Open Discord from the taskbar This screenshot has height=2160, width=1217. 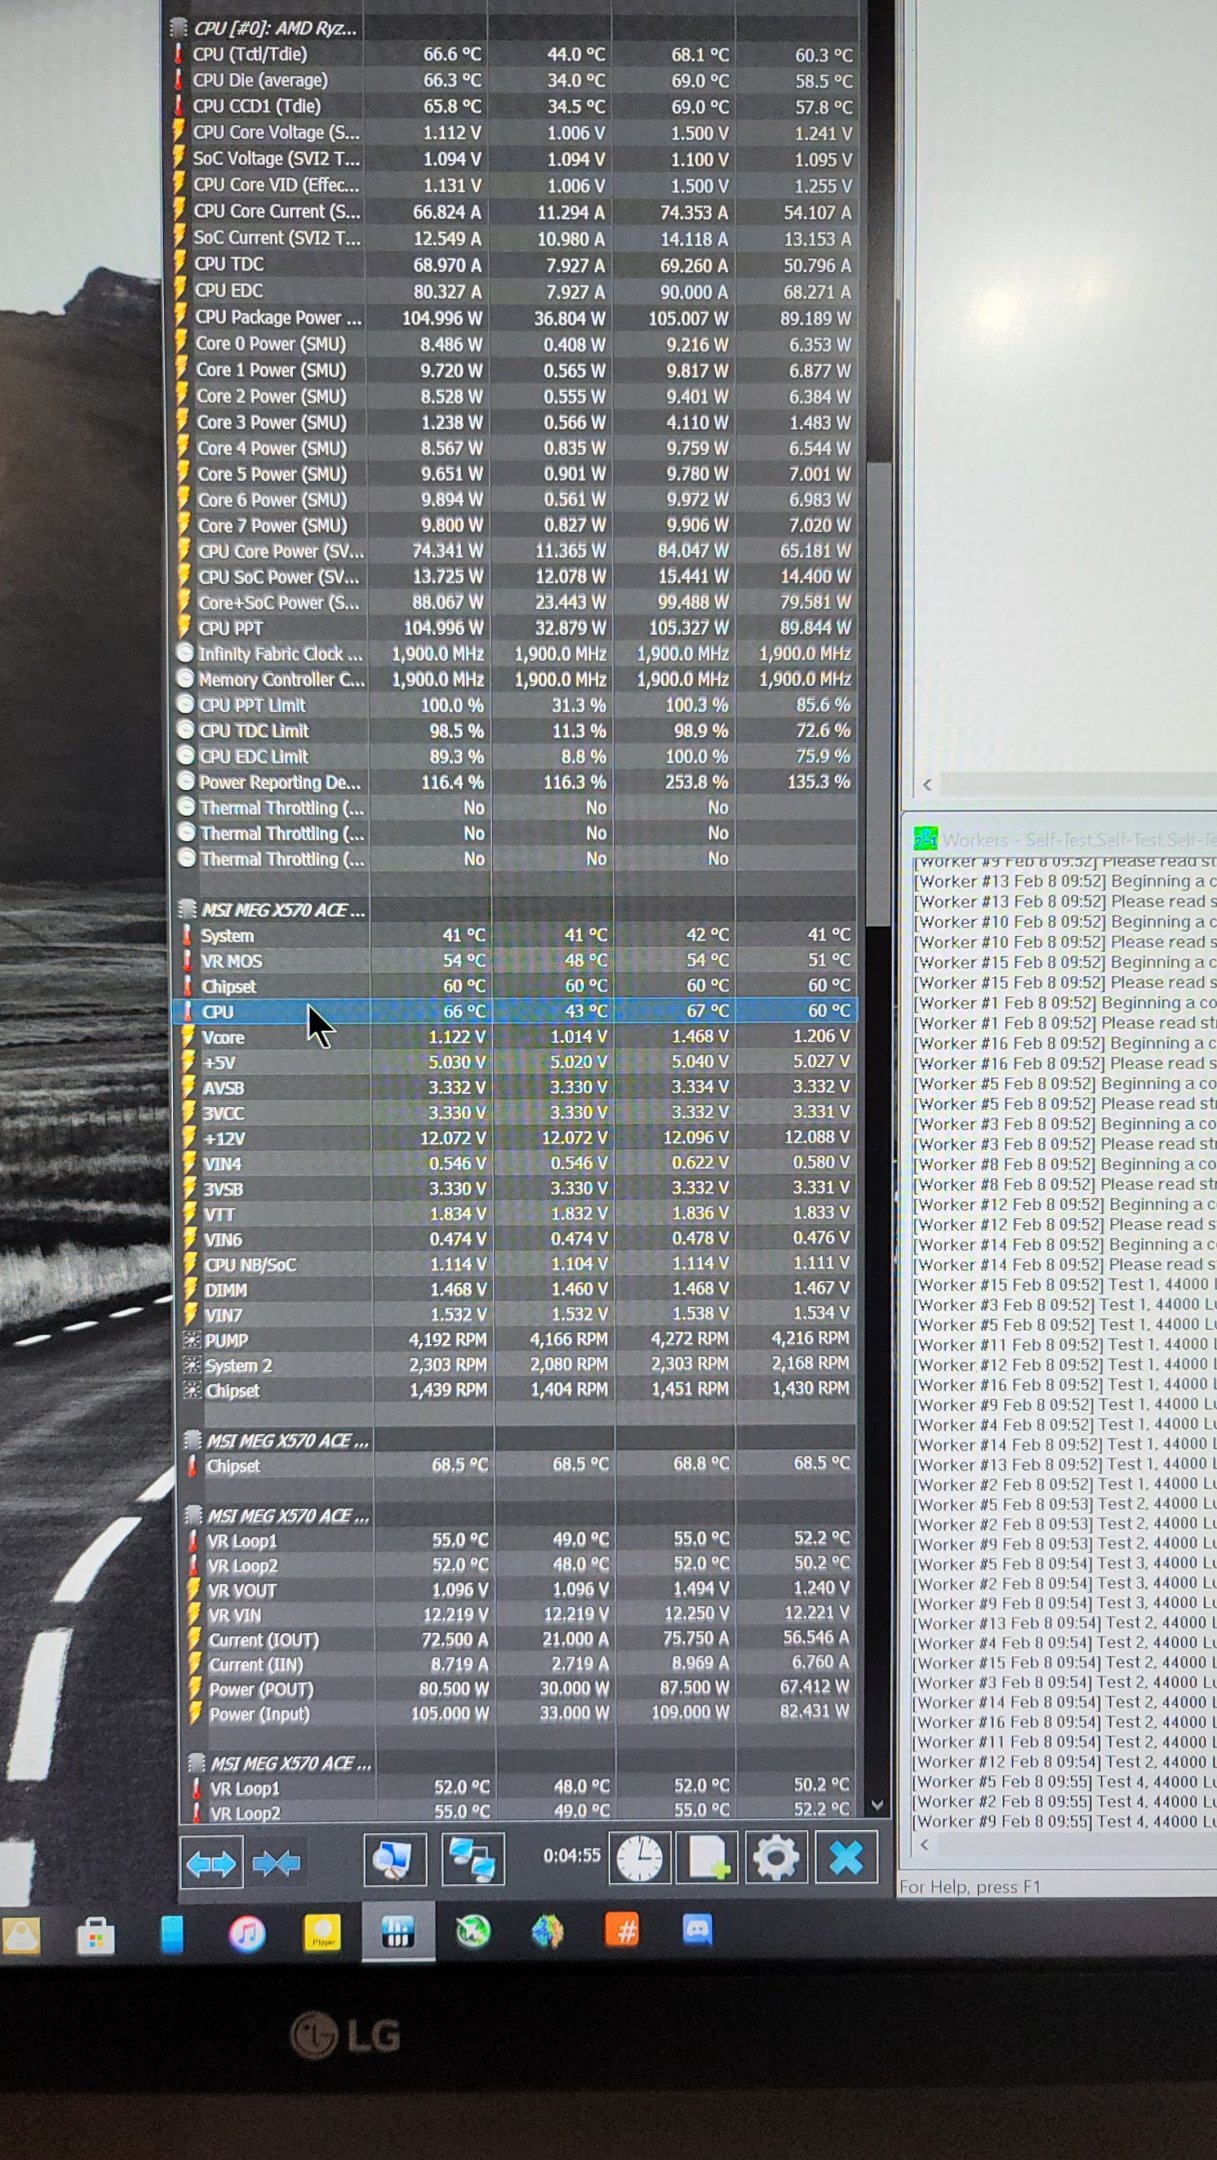[x=697, y=1929]
